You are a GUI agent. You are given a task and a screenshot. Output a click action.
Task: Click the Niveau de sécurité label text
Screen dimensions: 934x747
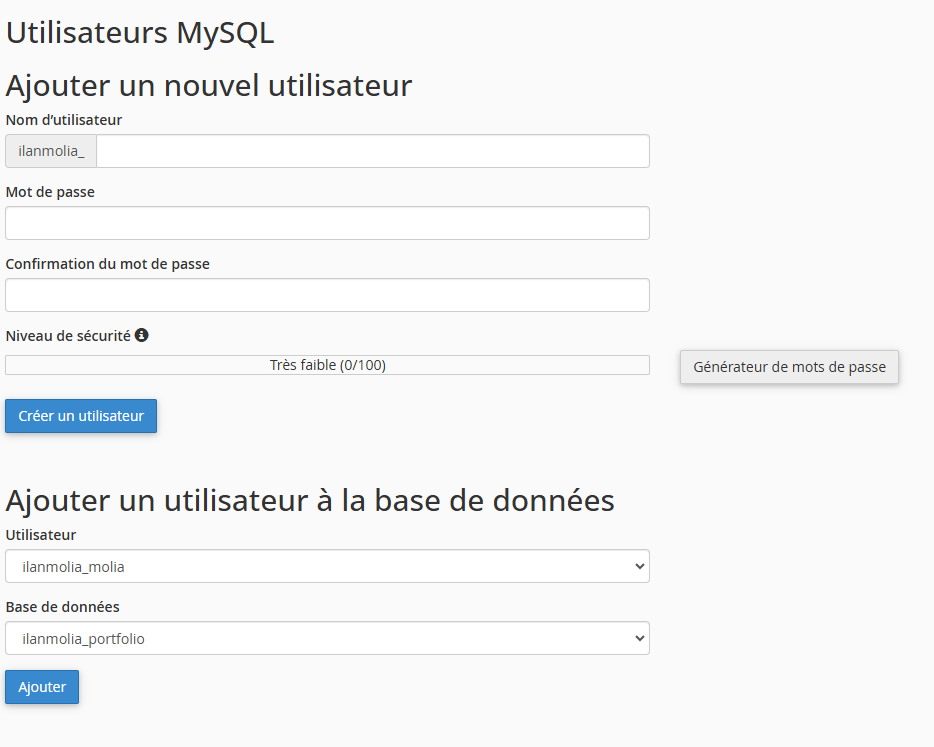point(68,336)
